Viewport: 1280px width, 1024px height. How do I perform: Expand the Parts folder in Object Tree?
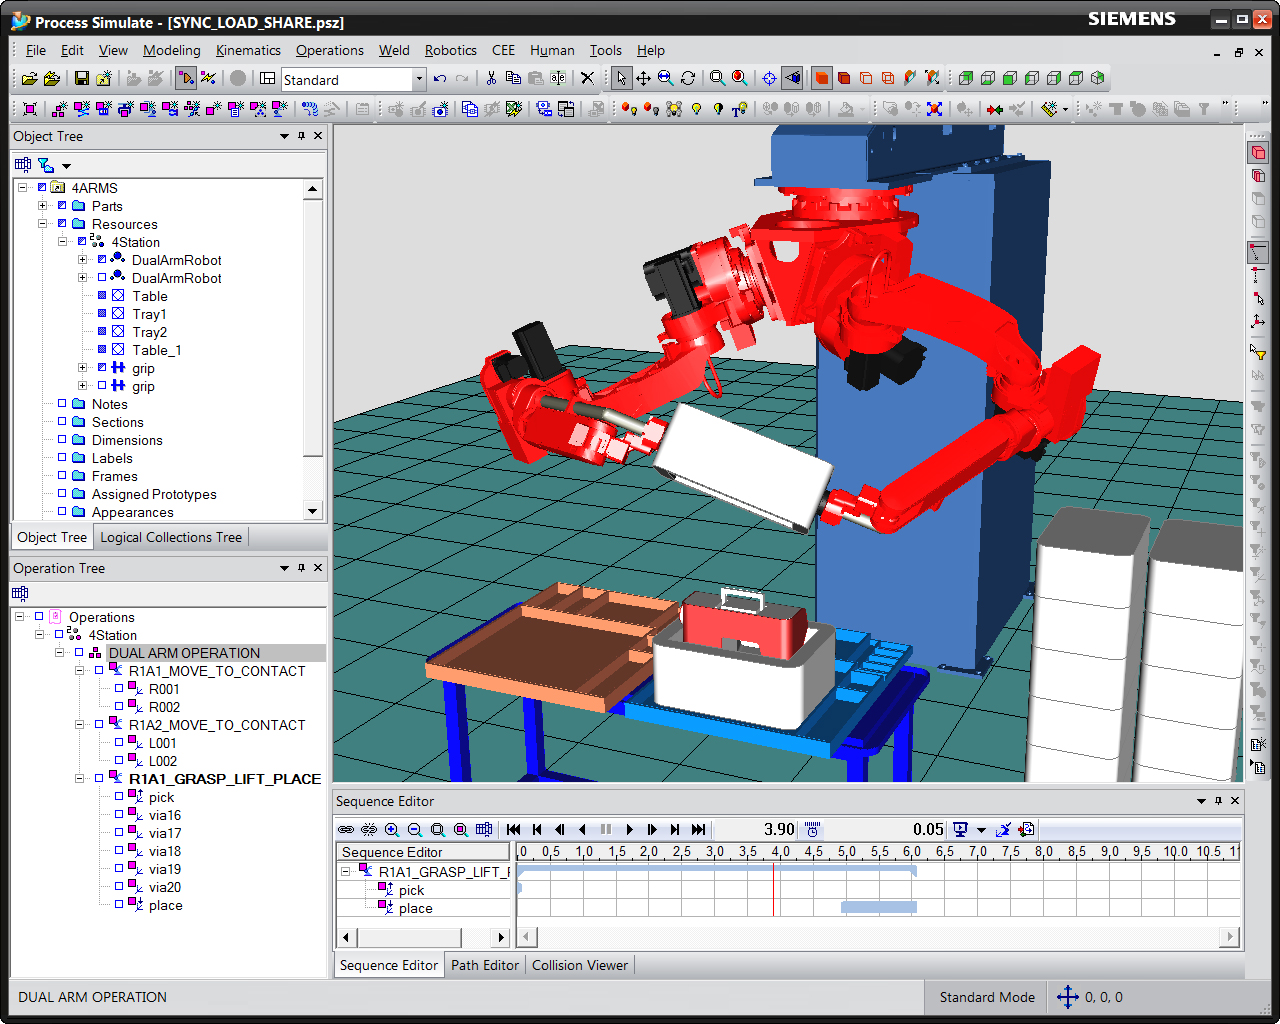[43, 206]
